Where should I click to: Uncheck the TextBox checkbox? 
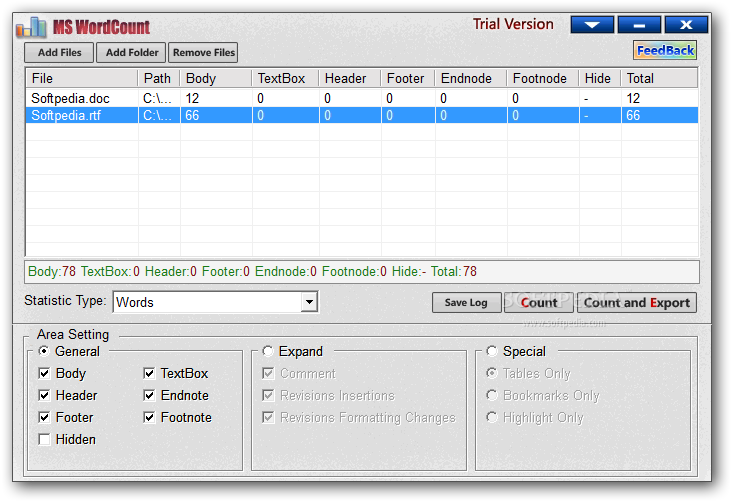pos(149,373)
